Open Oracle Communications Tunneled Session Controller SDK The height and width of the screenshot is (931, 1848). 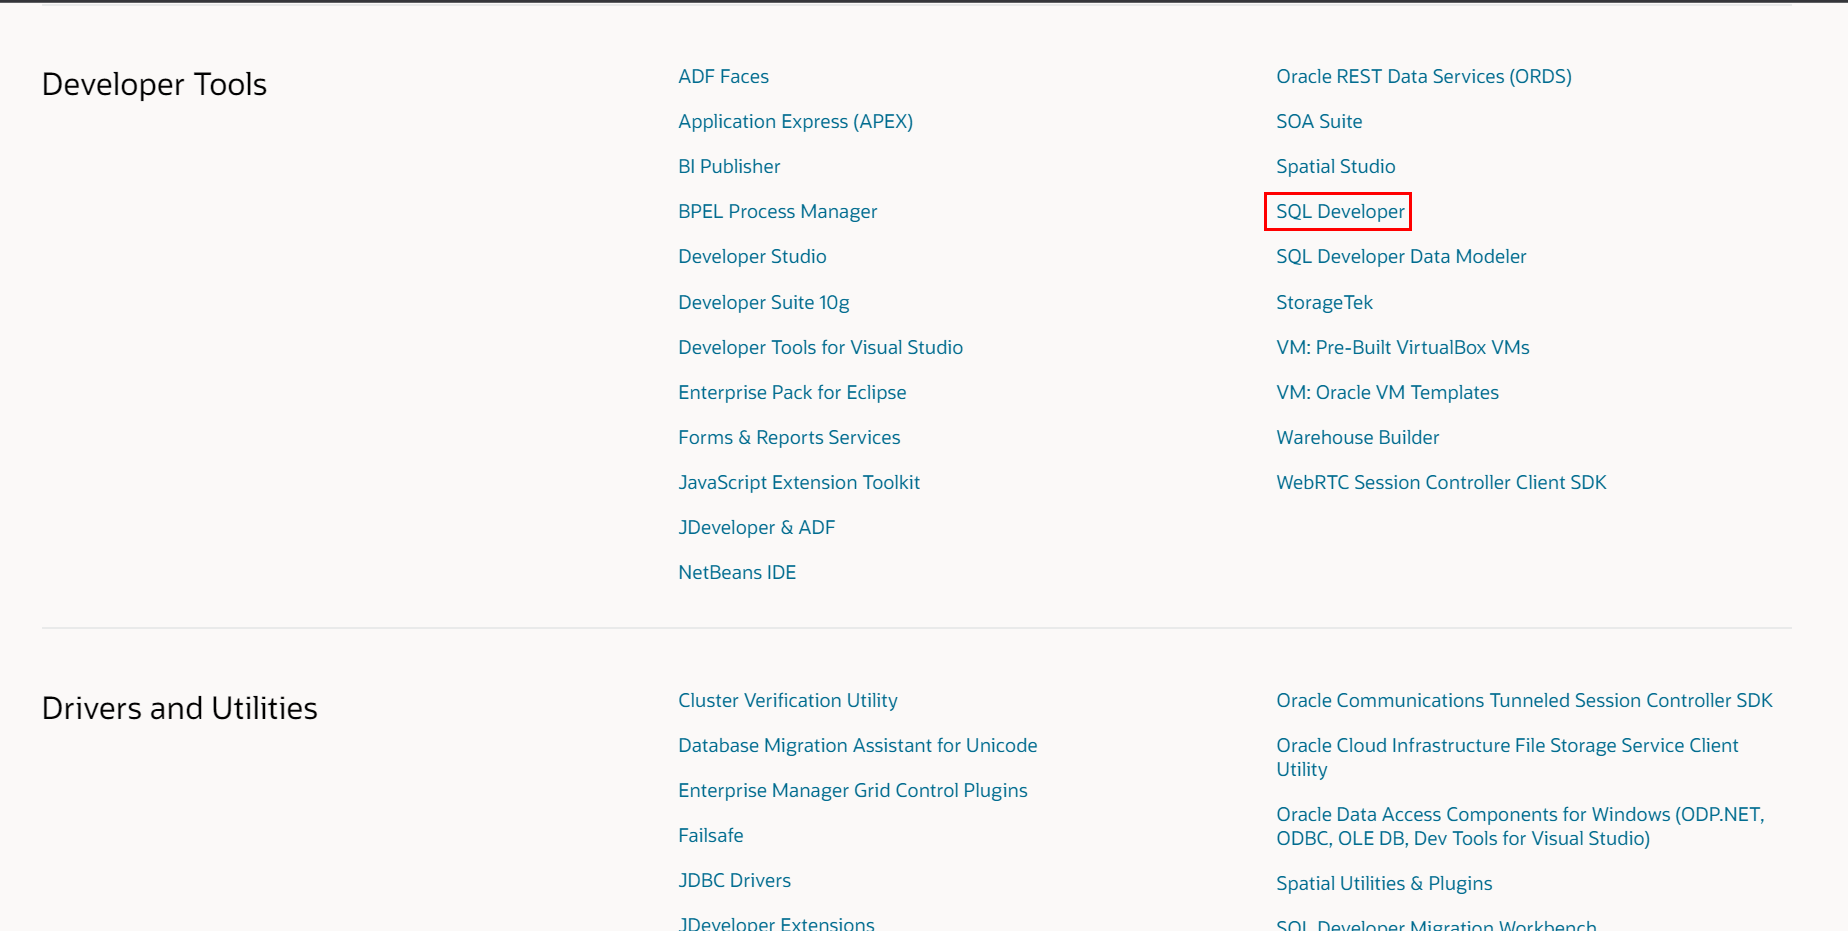pyautogui.click(x=1524, y=701)
